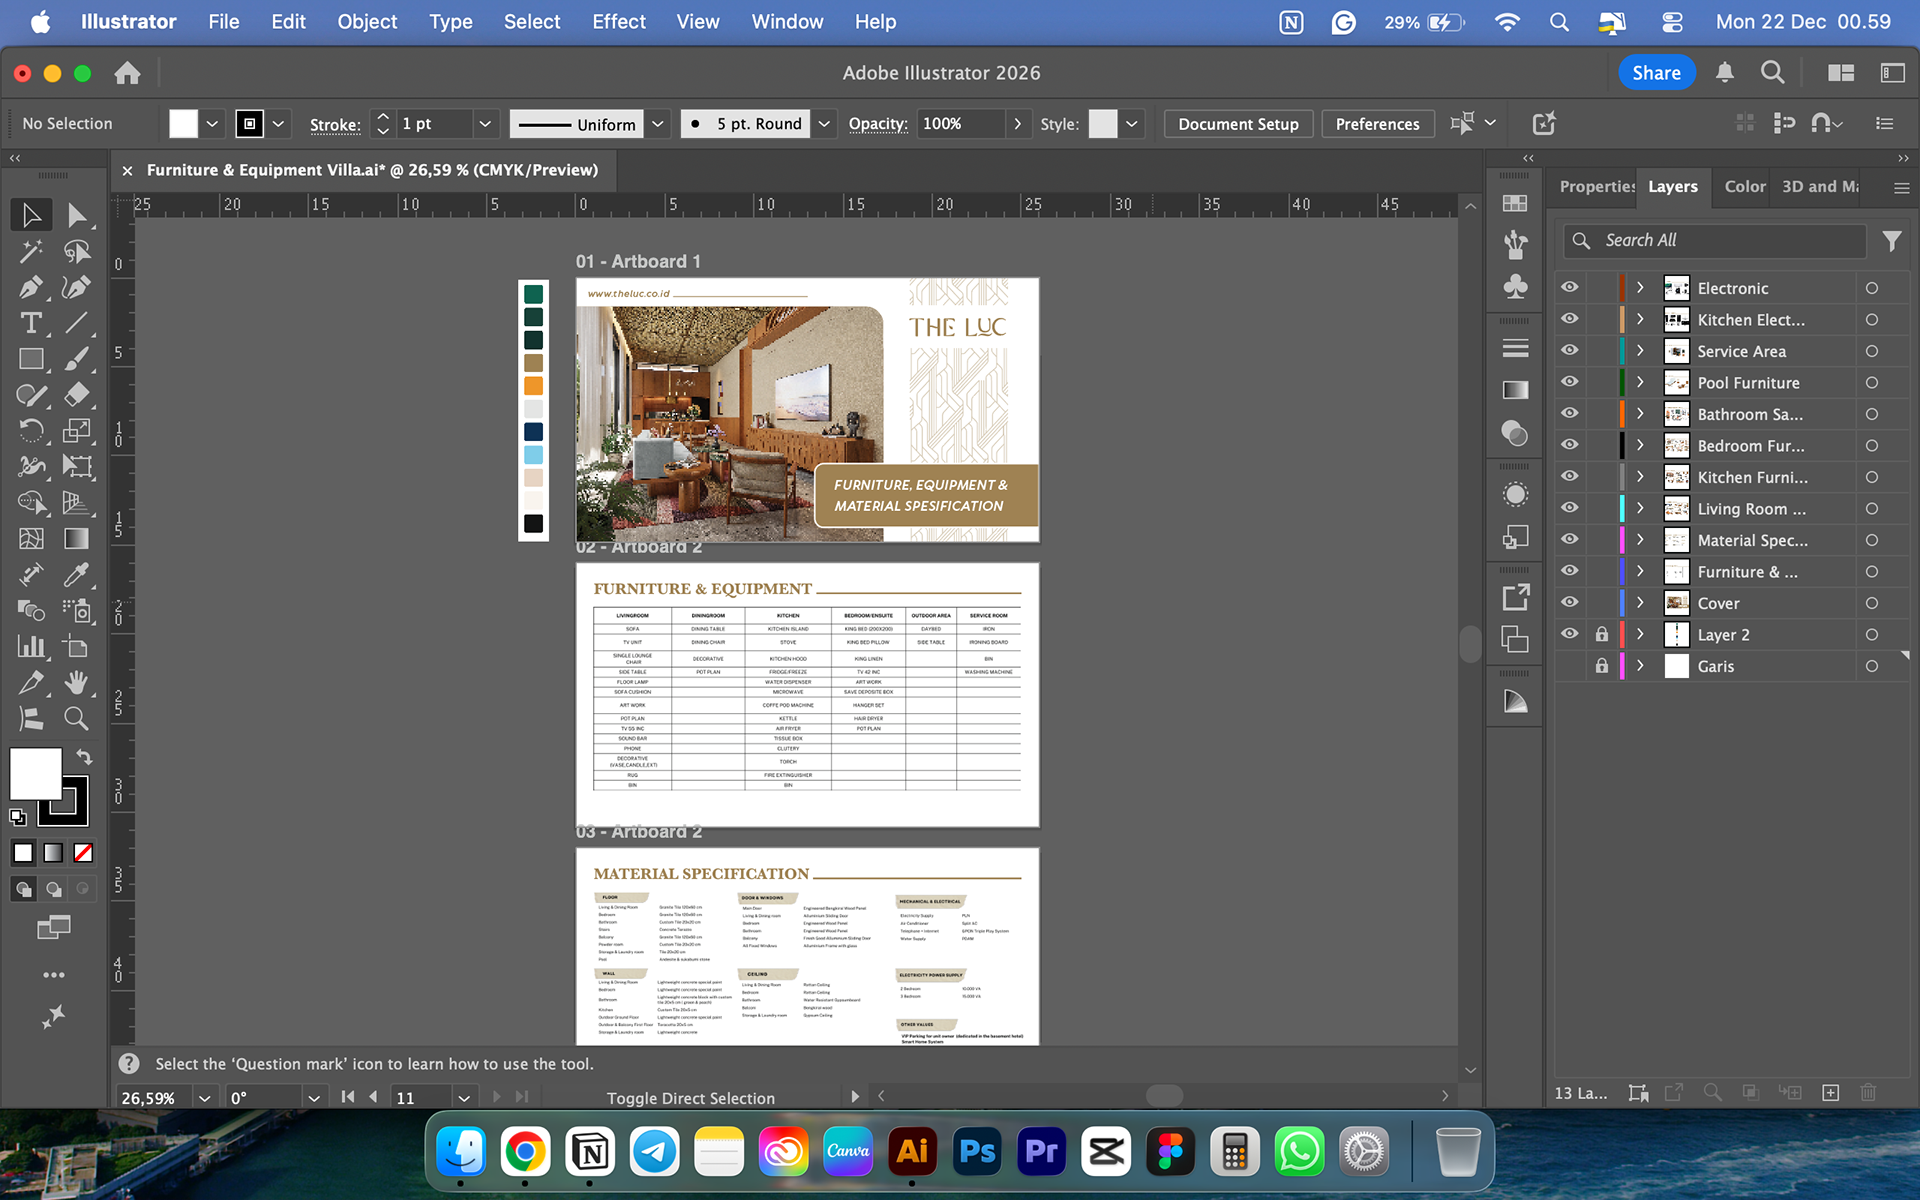Image resolution: width=1920 pixels, height=1200 pixels.
Task: Select the Magic Wand tool
Action: [30, 252]
